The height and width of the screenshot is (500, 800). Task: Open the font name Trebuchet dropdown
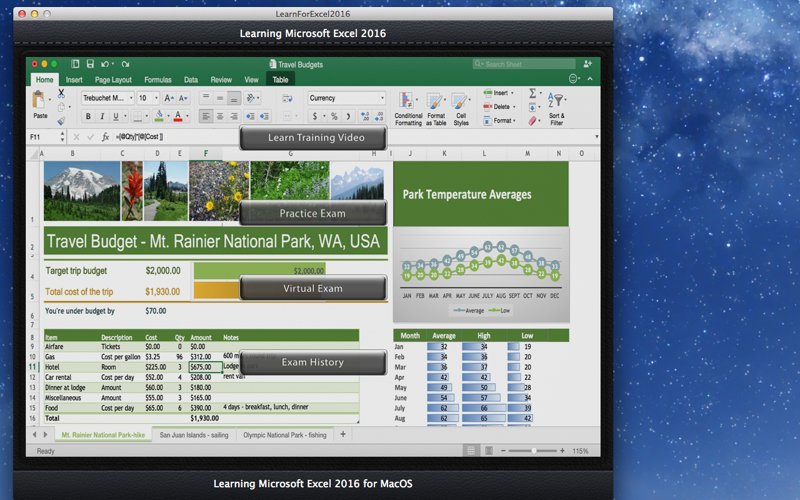tap(131, 98)
